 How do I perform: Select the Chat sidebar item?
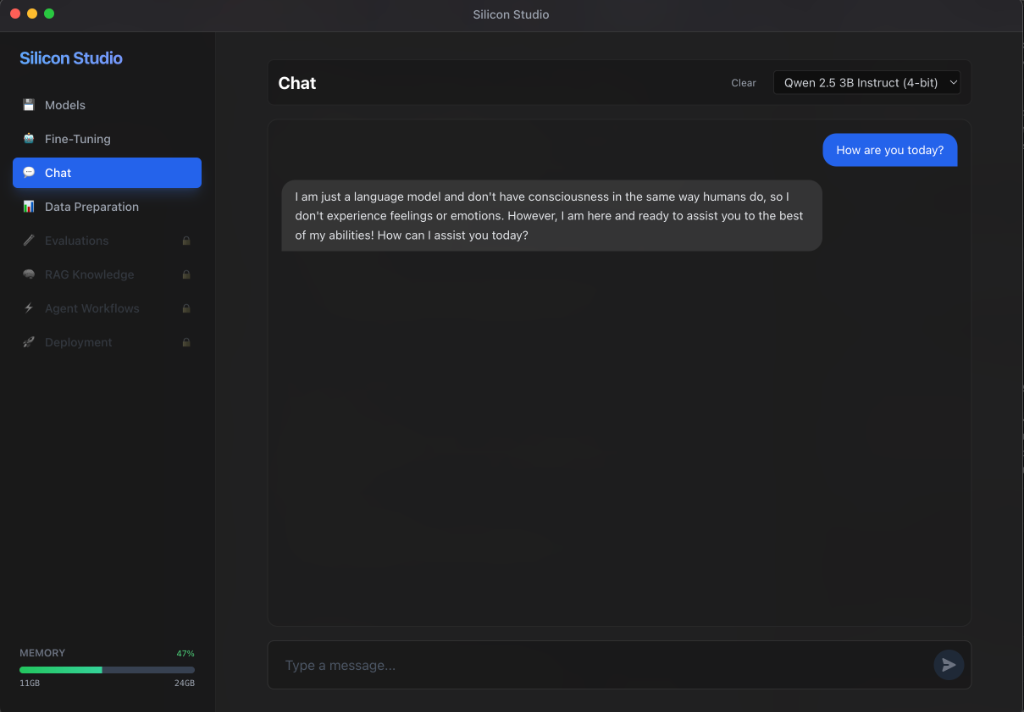(107, 172)
